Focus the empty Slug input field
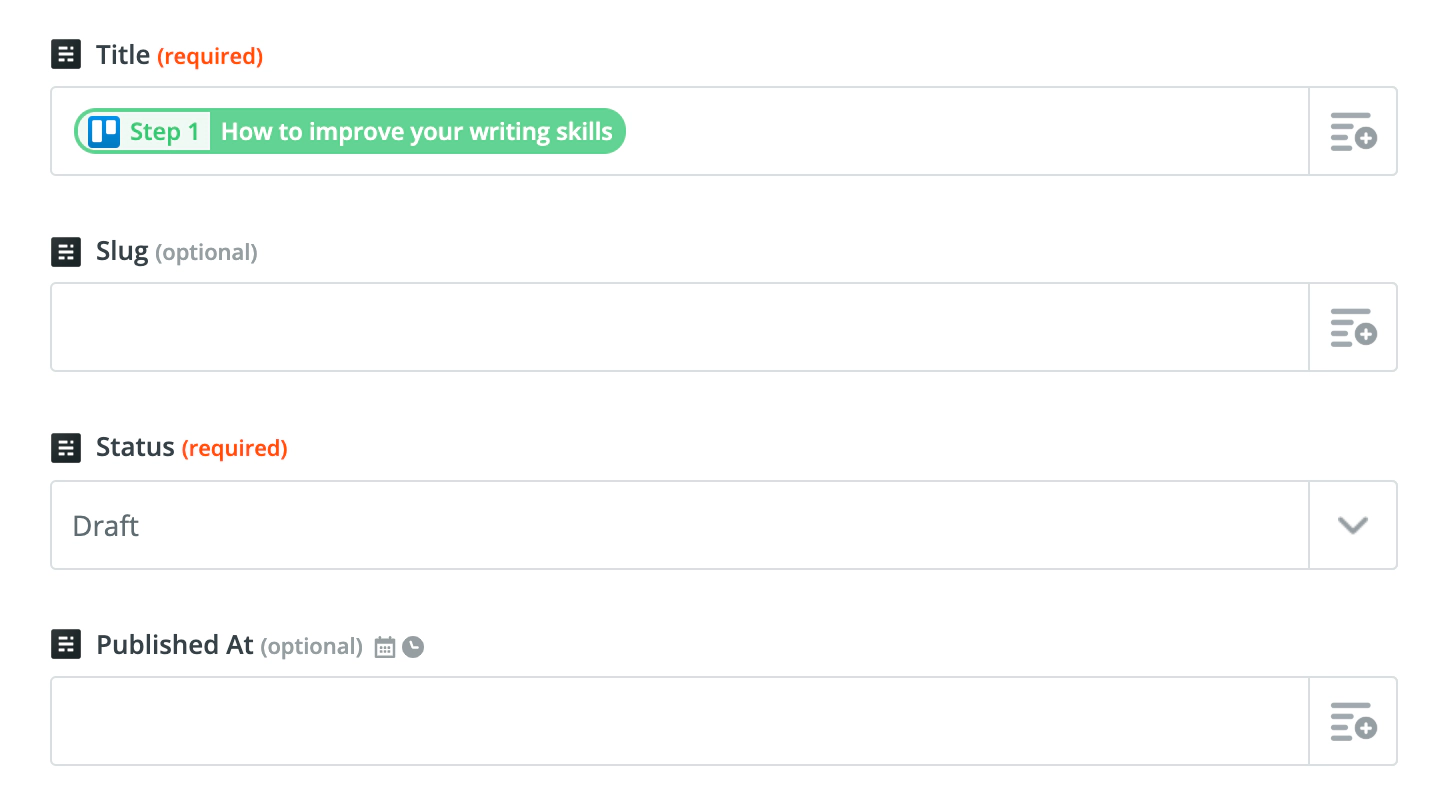The height and width of the screenshot is (786, 1454). pos(679,328)
